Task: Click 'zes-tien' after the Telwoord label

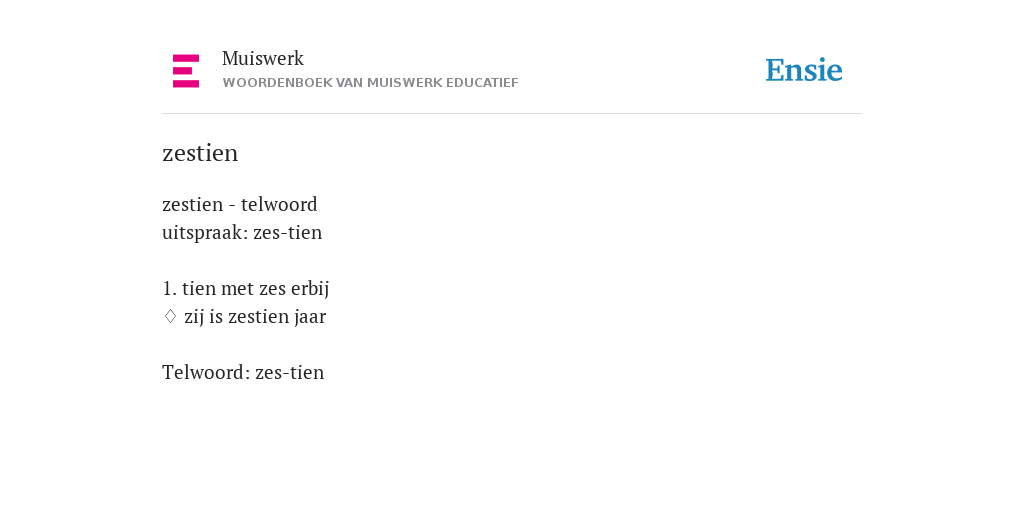Action: click(289, 372)
